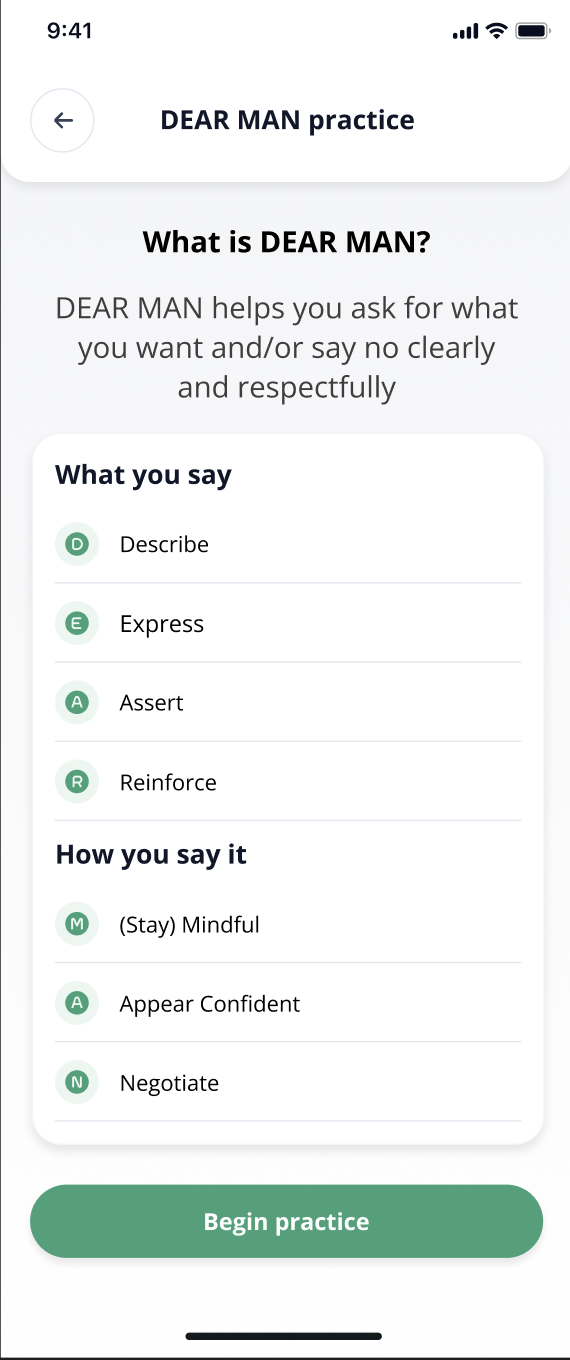Click the battery icon in status bar

531,31
